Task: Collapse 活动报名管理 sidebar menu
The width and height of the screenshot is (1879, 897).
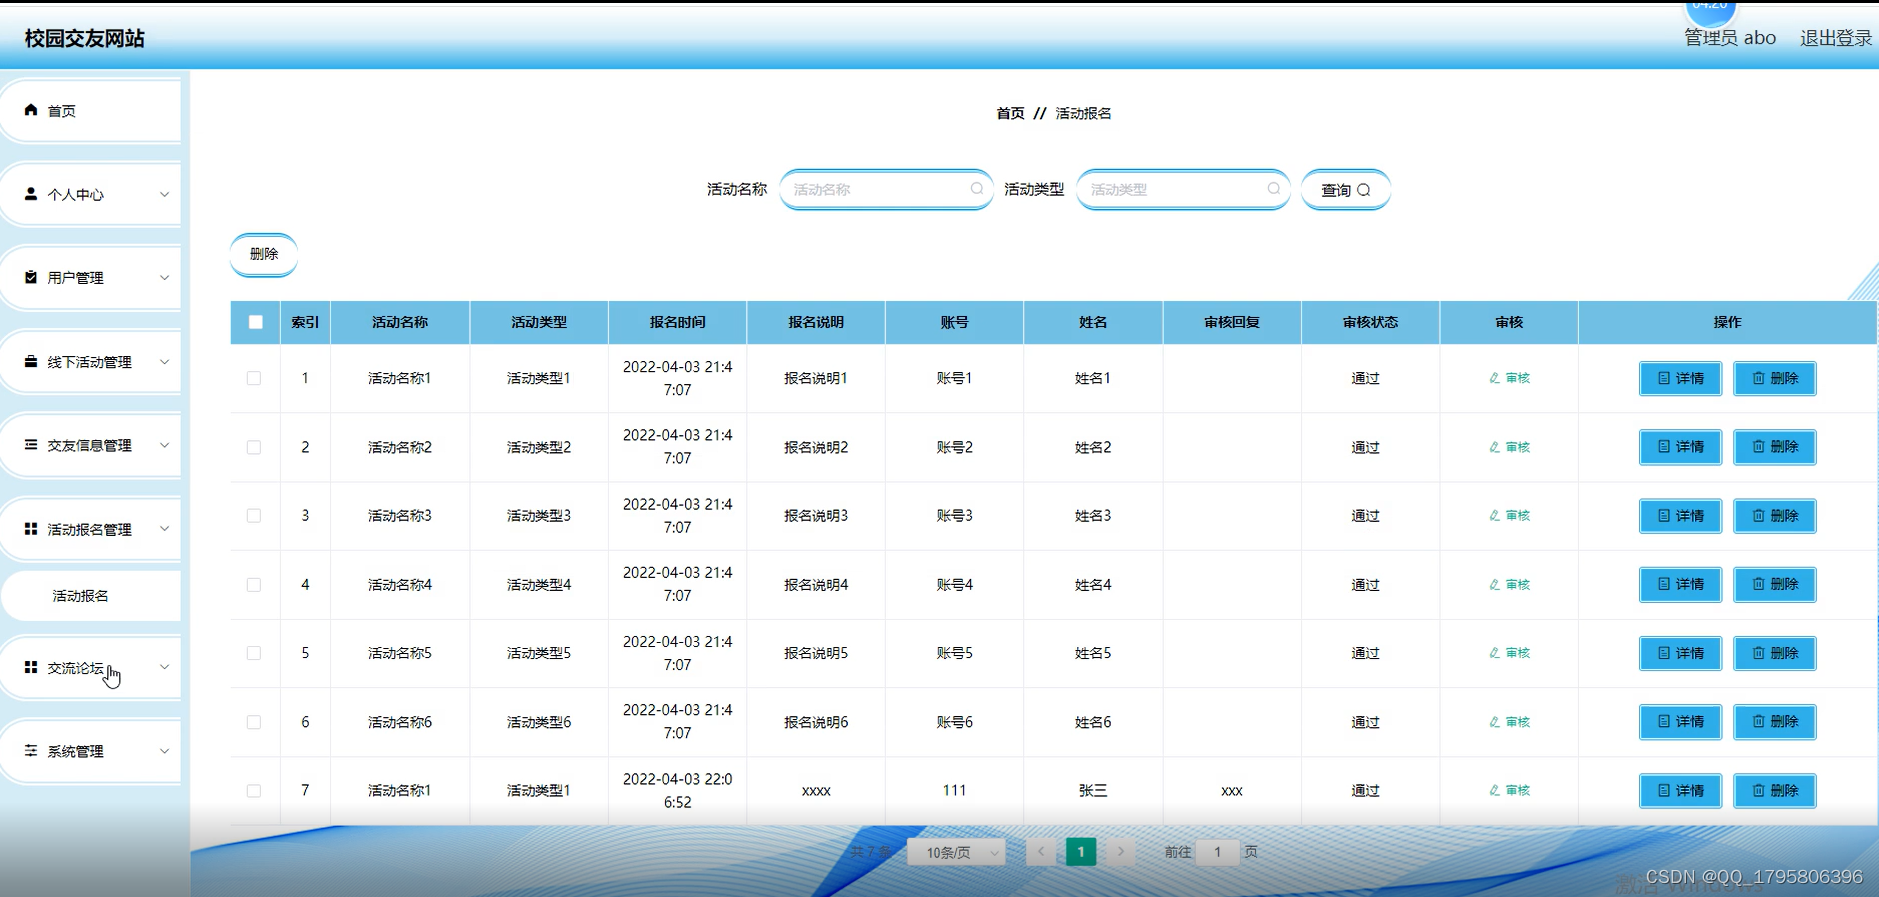Action: coord(90,529)
